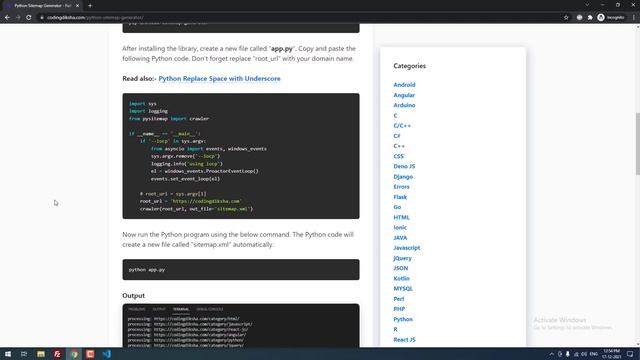
Task: Open the Errors category
Action: [401, 187]
